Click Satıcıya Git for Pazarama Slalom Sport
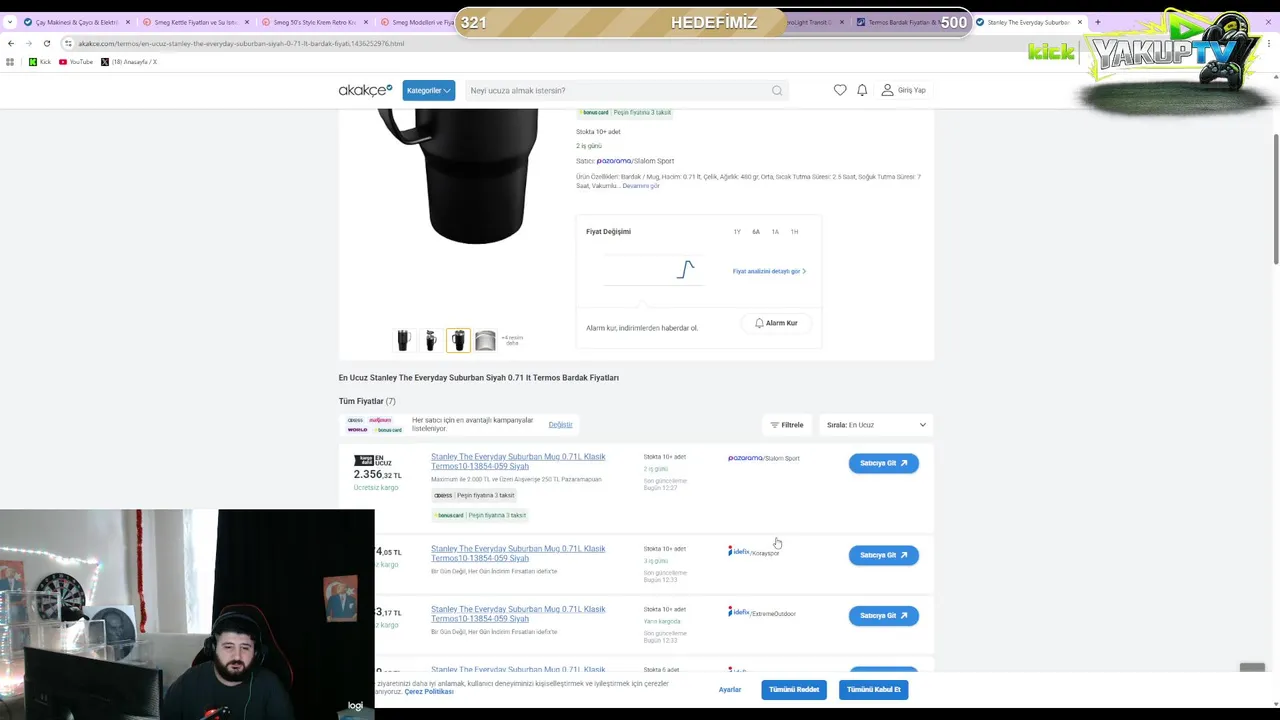 [884, 463]
